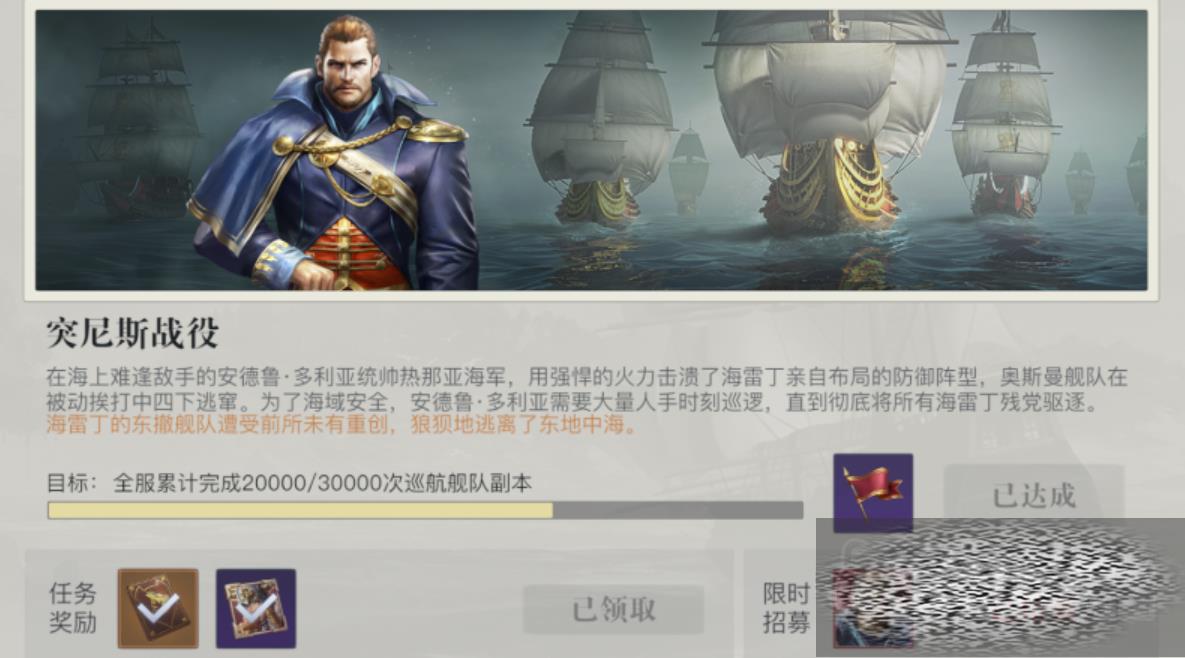Select the 突尼斯战役 title
1185x658 pixels.
click(132, 333)
